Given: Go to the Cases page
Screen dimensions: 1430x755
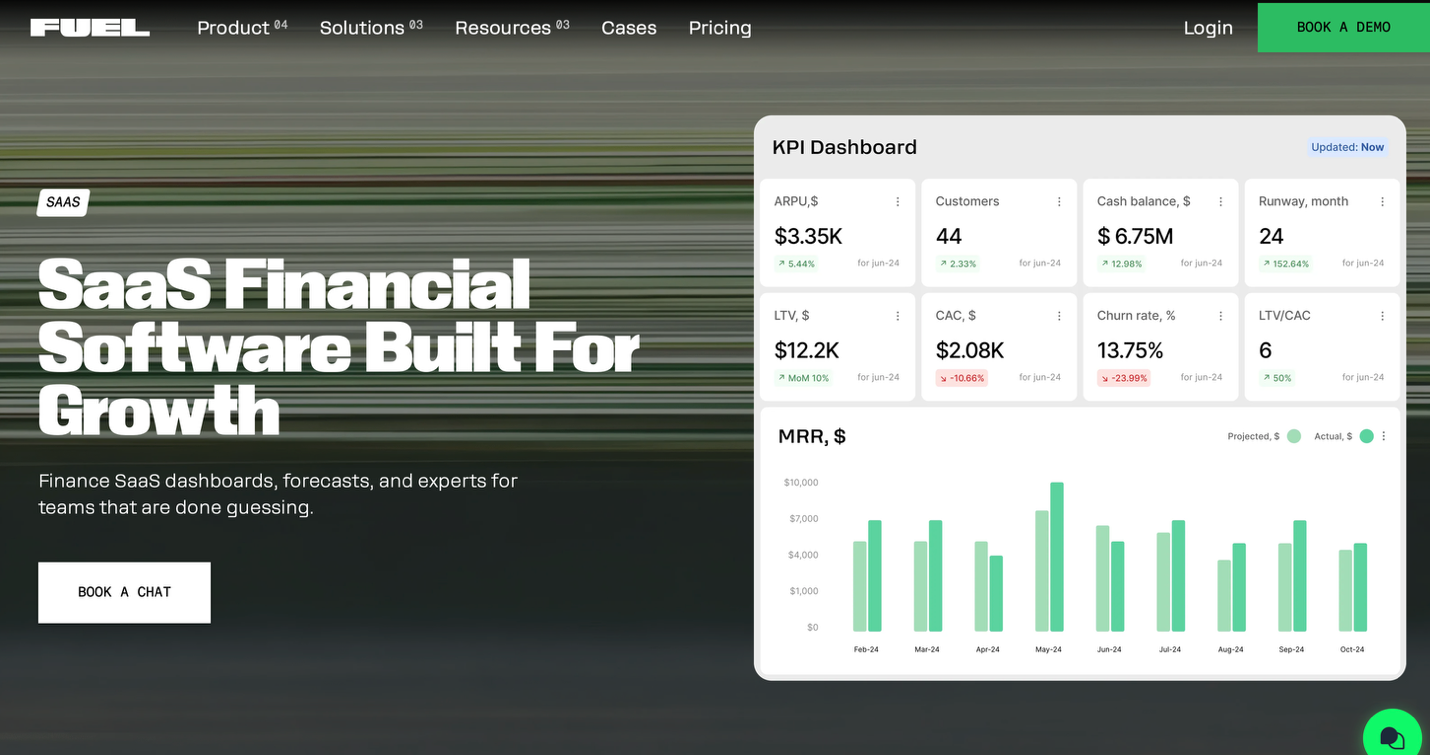Looking at the screenshot, I should coord(628,28).
